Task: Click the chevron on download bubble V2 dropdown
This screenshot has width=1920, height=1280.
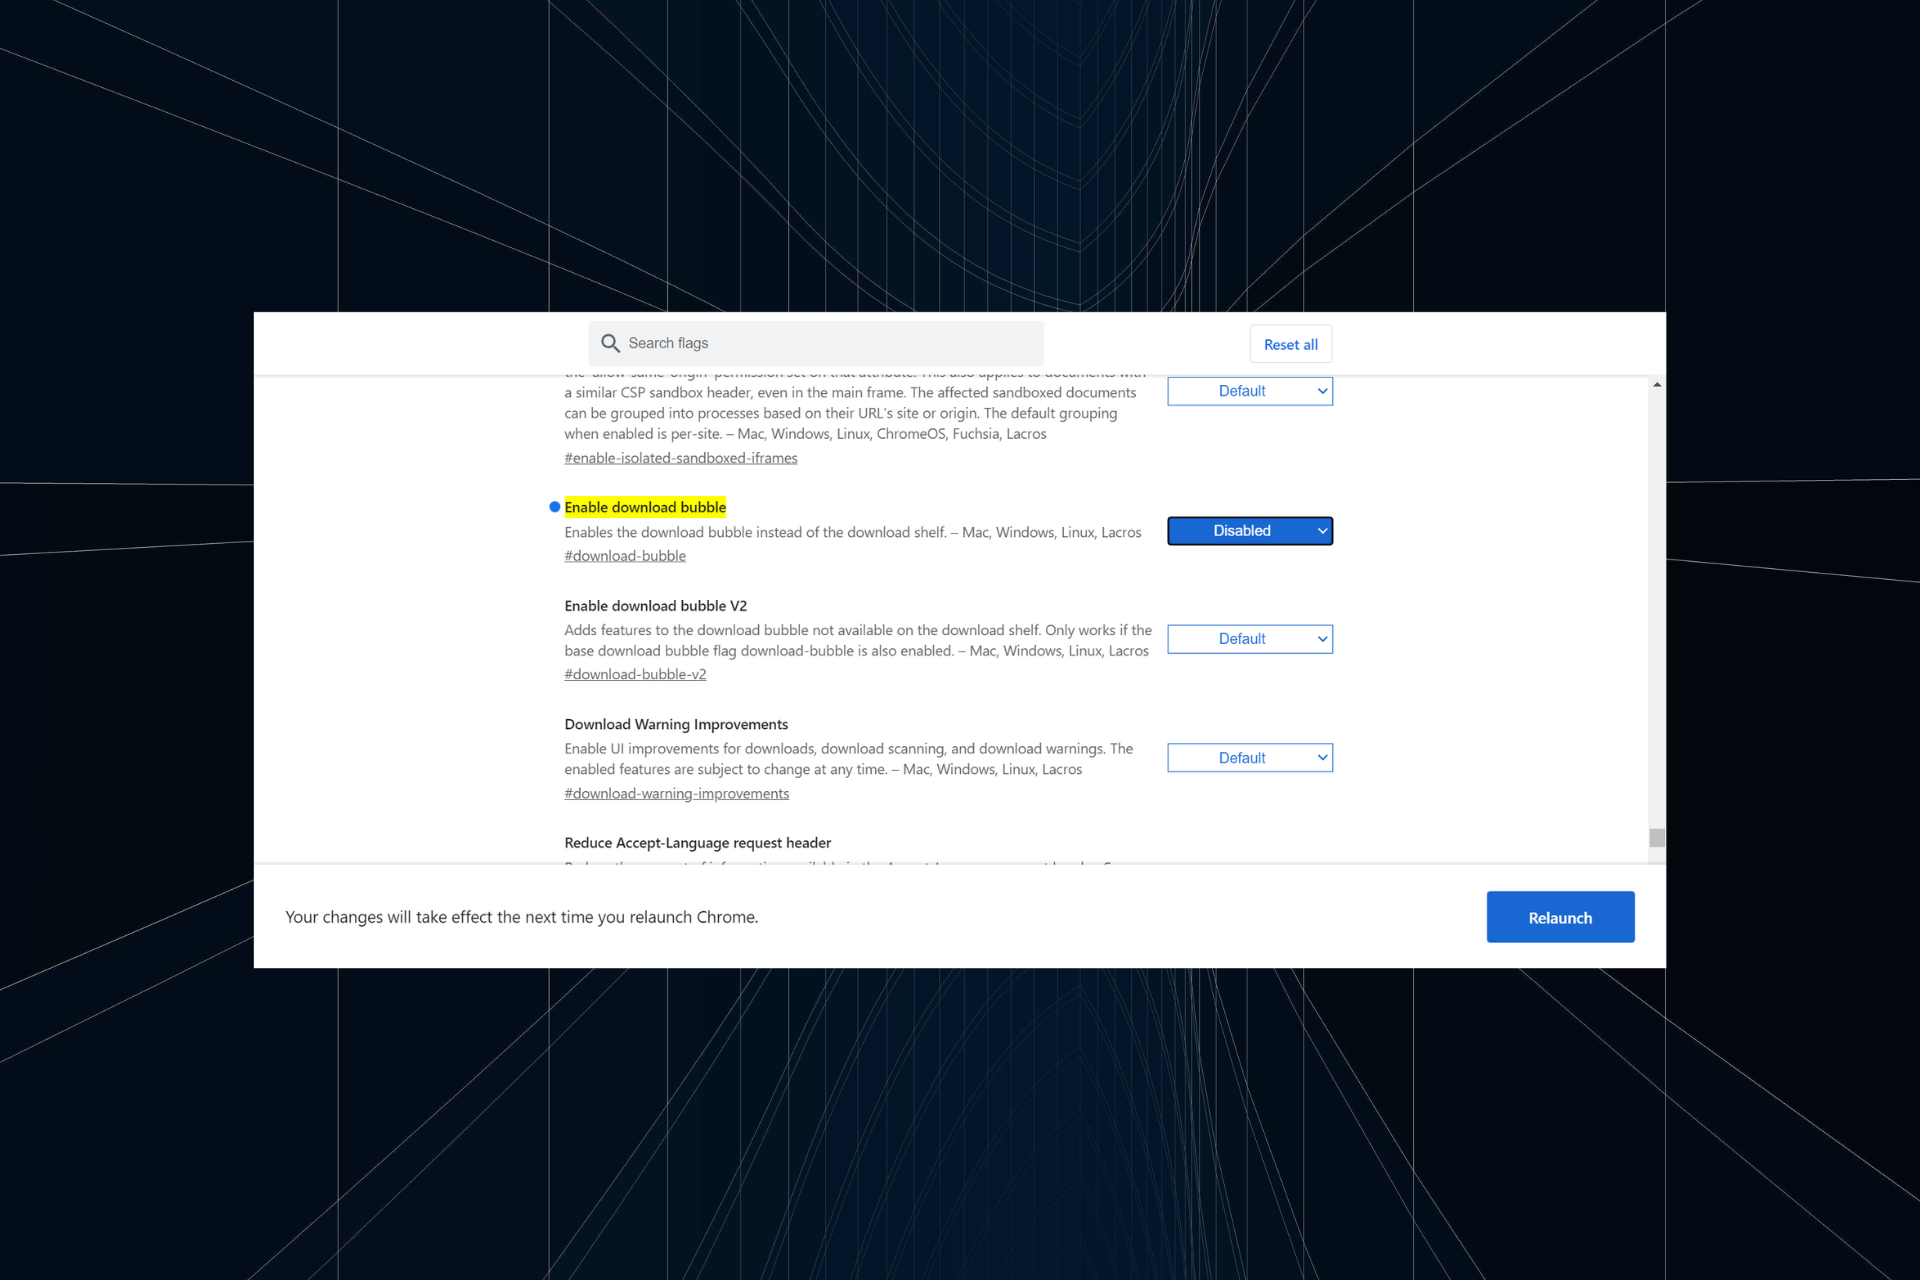Action: click(1320, 639)
